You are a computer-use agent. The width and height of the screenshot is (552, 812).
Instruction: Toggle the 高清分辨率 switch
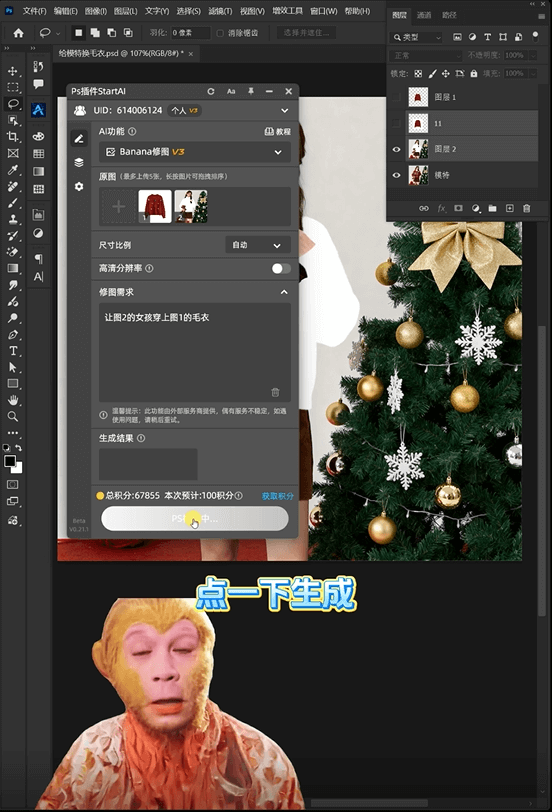(281, 268)
